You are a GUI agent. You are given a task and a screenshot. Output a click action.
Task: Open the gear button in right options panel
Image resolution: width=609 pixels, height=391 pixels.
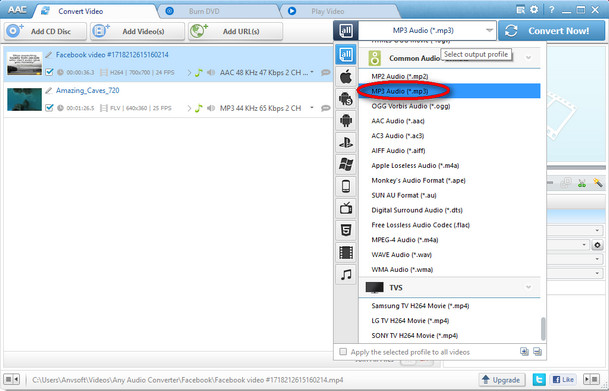tap(597, 245)
